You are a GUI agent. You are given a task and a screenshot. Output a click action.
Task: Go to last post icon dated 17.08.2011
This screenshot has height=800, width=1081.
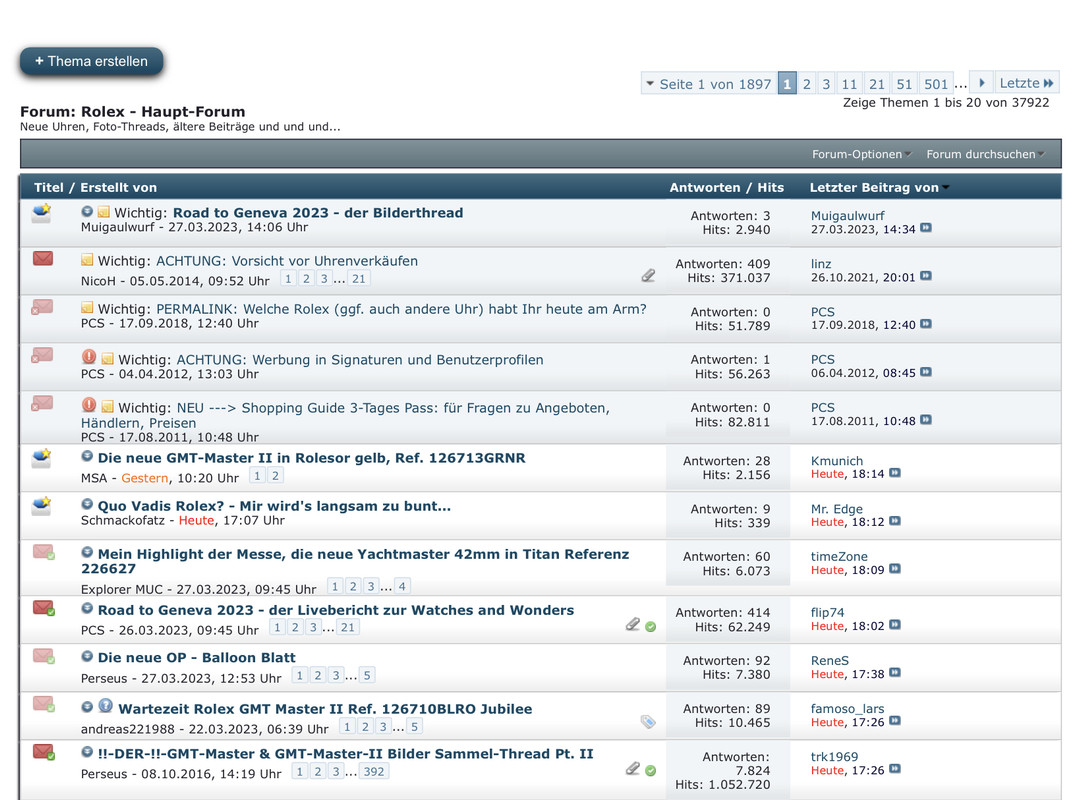(x=926, y=420)
